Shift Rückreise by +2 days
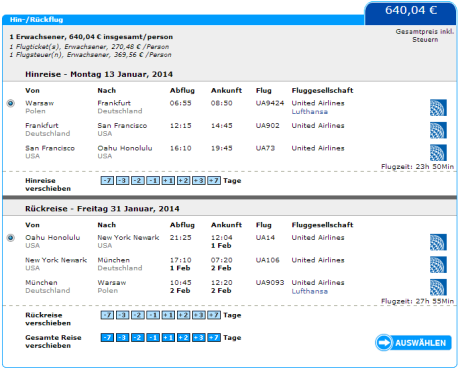The height and width of the screenshot is (369, 460). click(183, 315)
